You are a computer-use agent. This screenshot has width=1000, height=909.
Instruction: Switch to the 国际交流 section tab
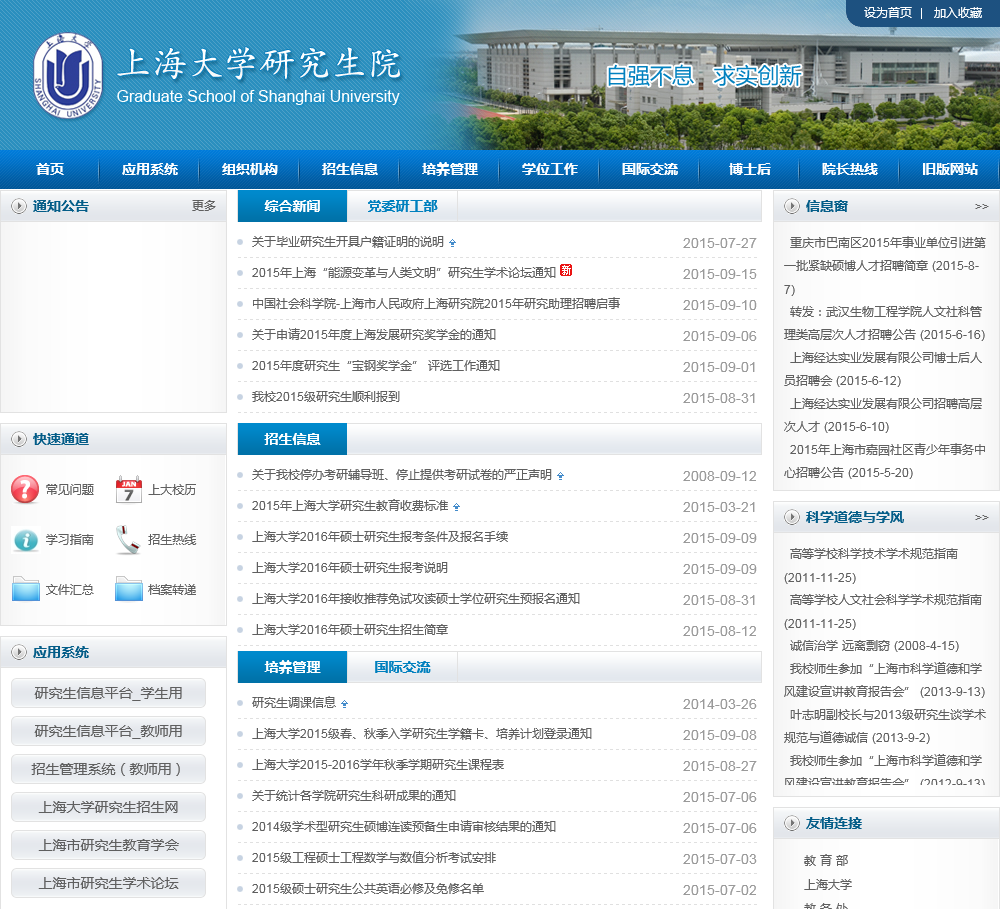(402, 667)
